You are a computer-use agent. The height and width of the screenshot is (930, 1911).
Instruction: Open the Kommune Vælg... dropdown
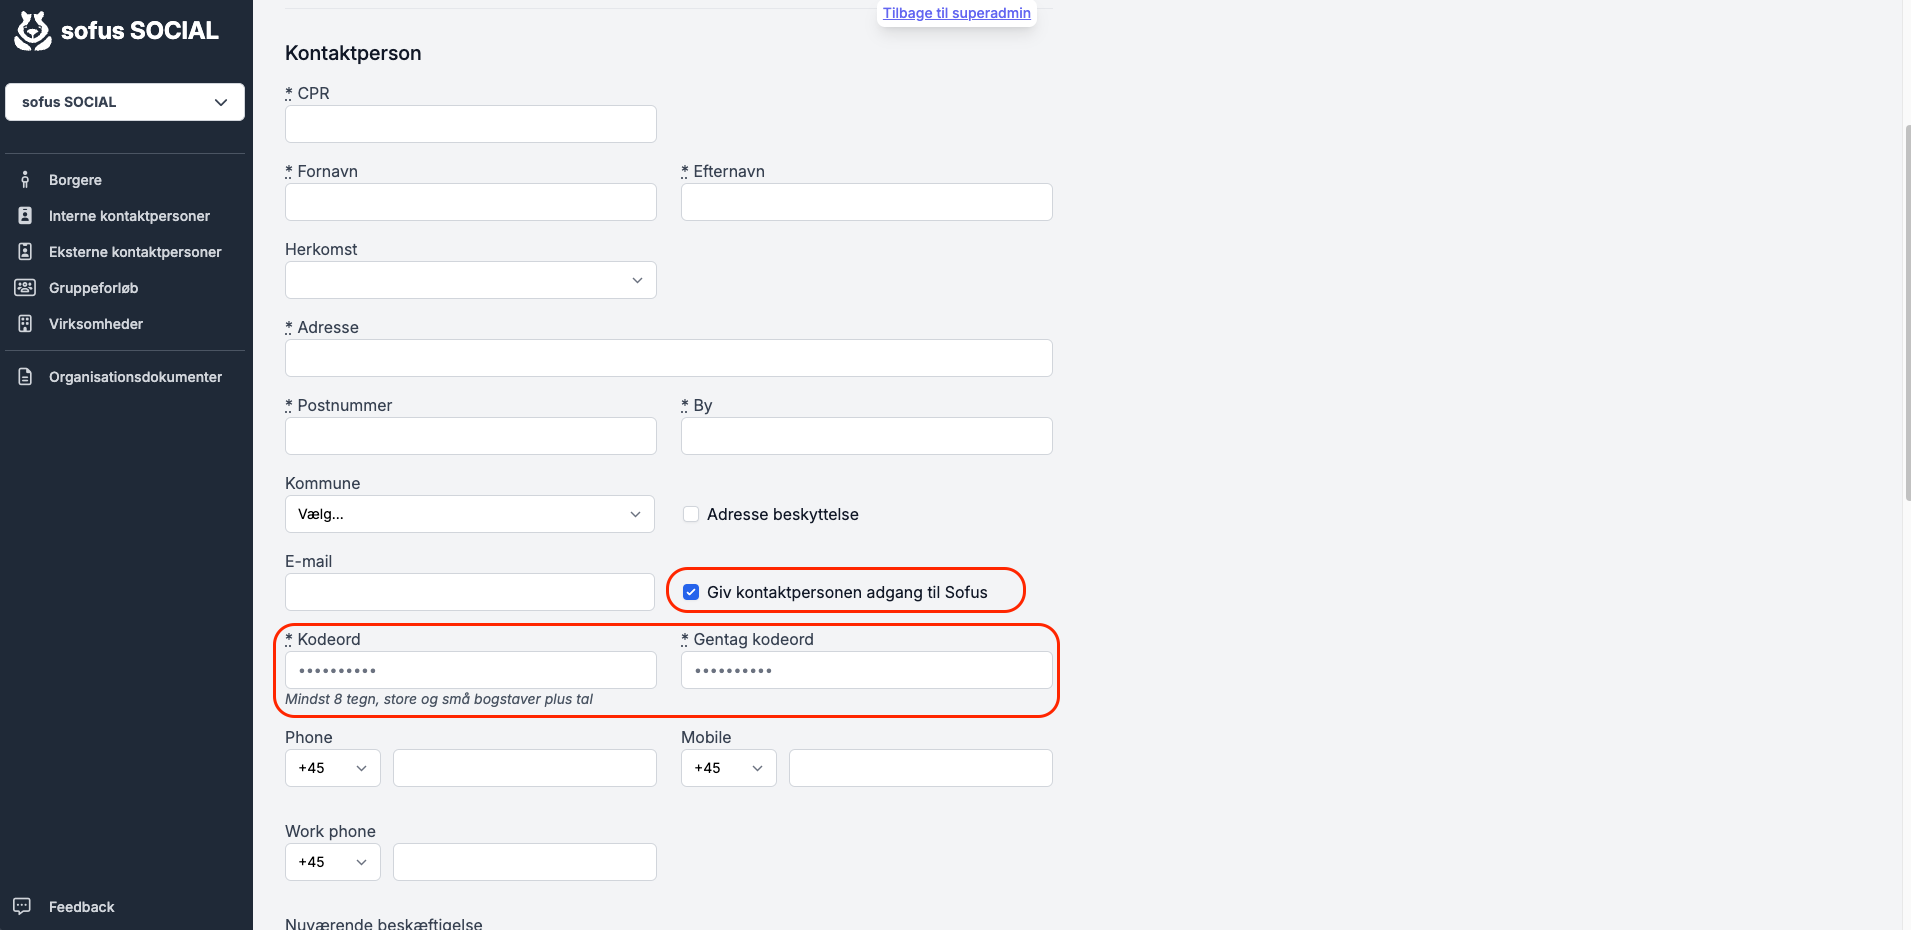coord(470,514)
